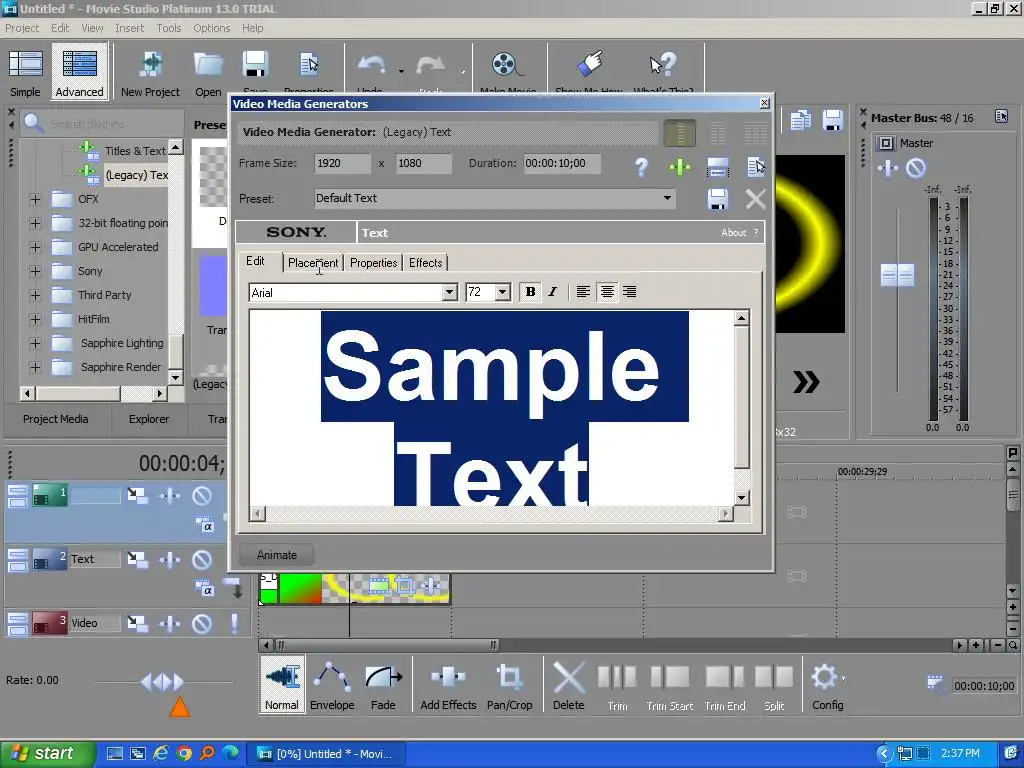Center align the text
The height and width of the screenshot is (768, 1024).
tap(607, 292)
